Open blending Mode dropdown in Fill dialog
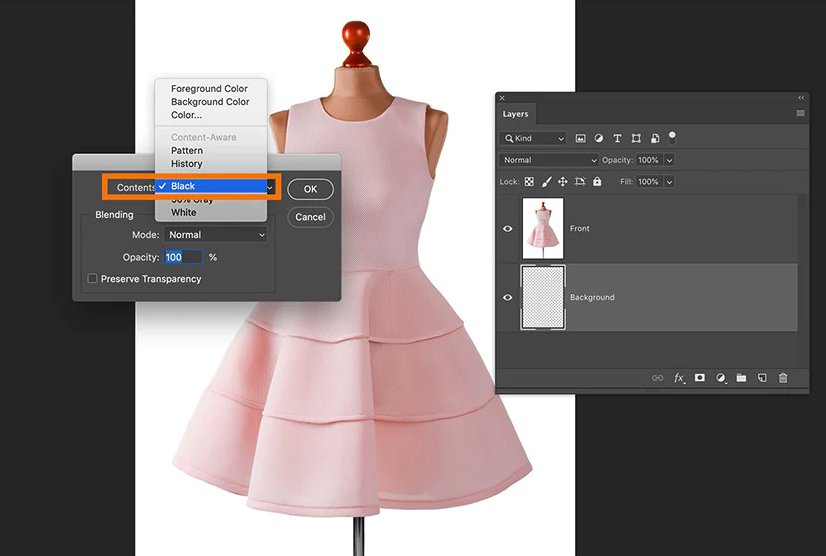This screenshot has height=556, width=826. (215, 235)
